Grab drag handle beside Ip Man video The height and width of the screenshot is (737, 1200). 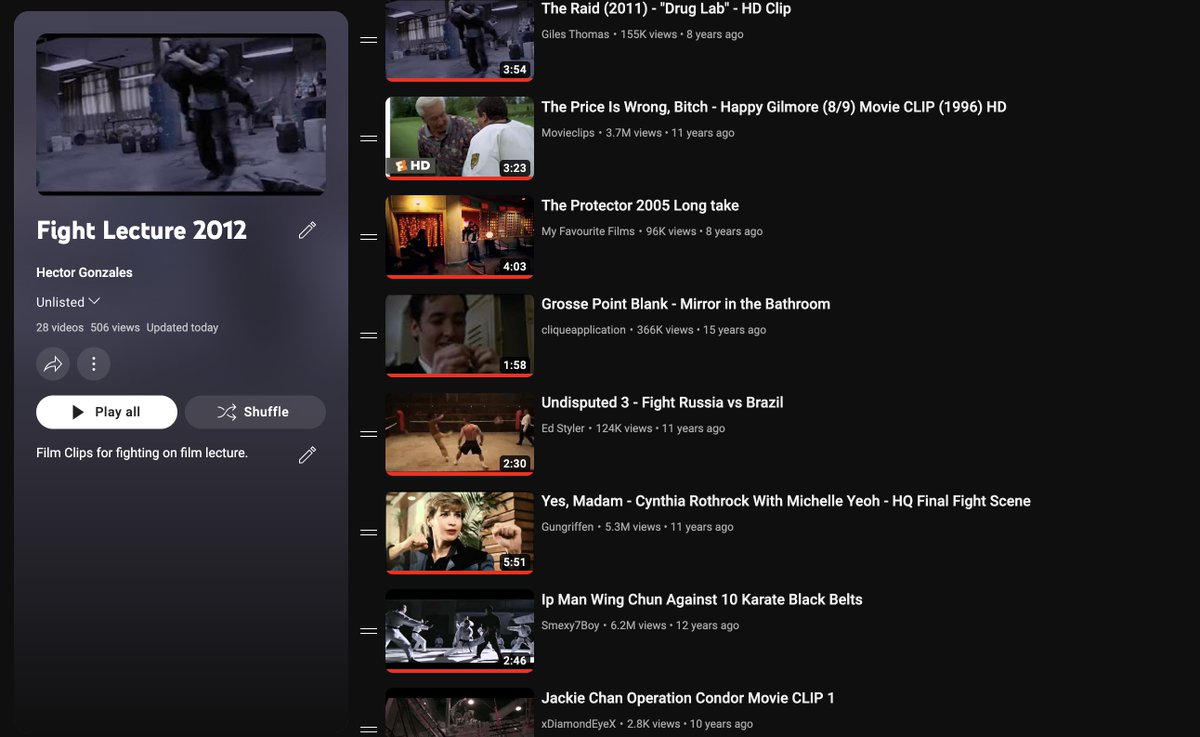[x=368, y=631]
